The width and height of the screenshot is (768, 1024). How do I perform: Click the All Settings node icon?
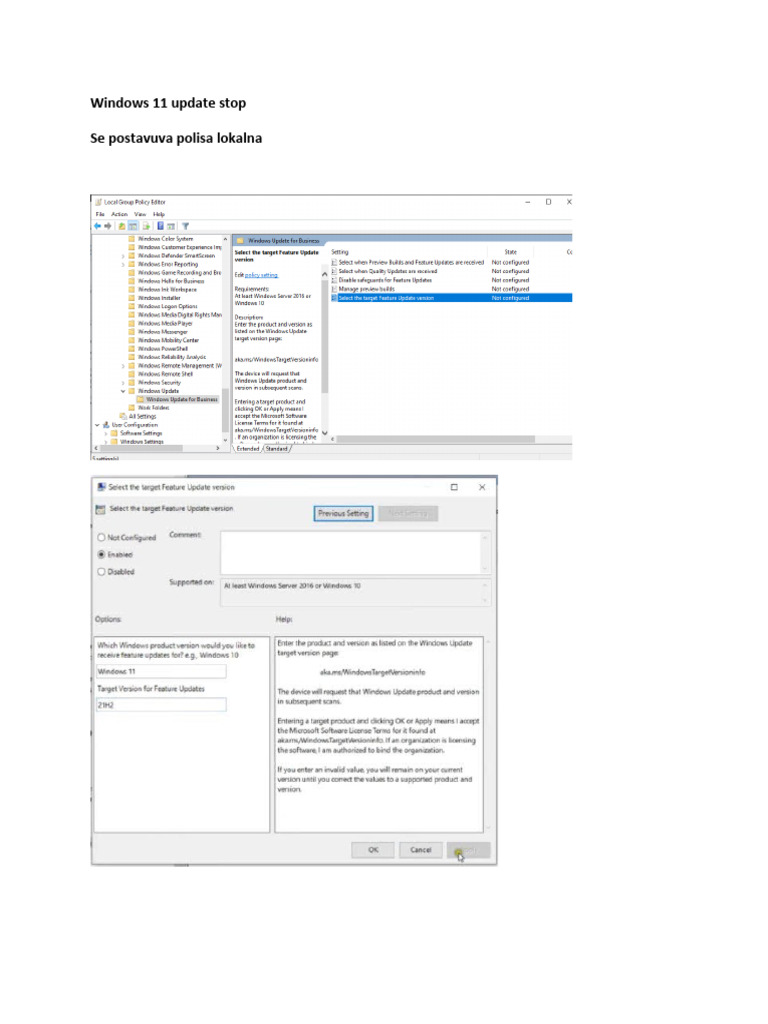click(123, 416)
